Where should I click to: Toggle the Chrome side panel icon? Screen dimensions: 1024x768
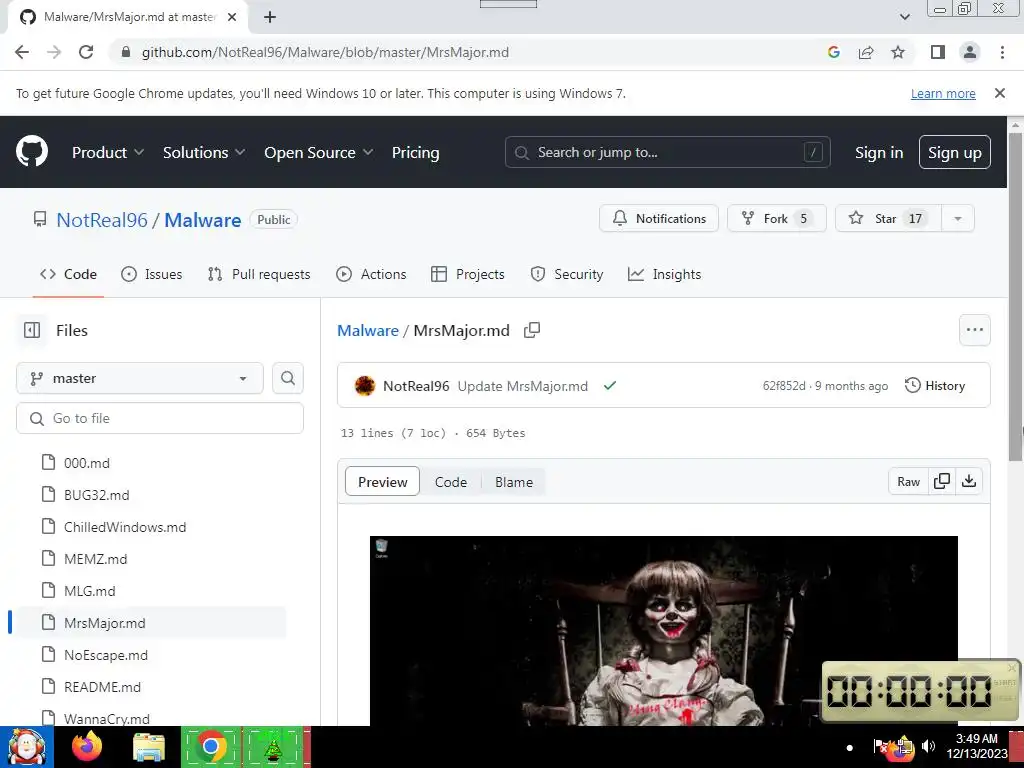[x=938, y=52]
